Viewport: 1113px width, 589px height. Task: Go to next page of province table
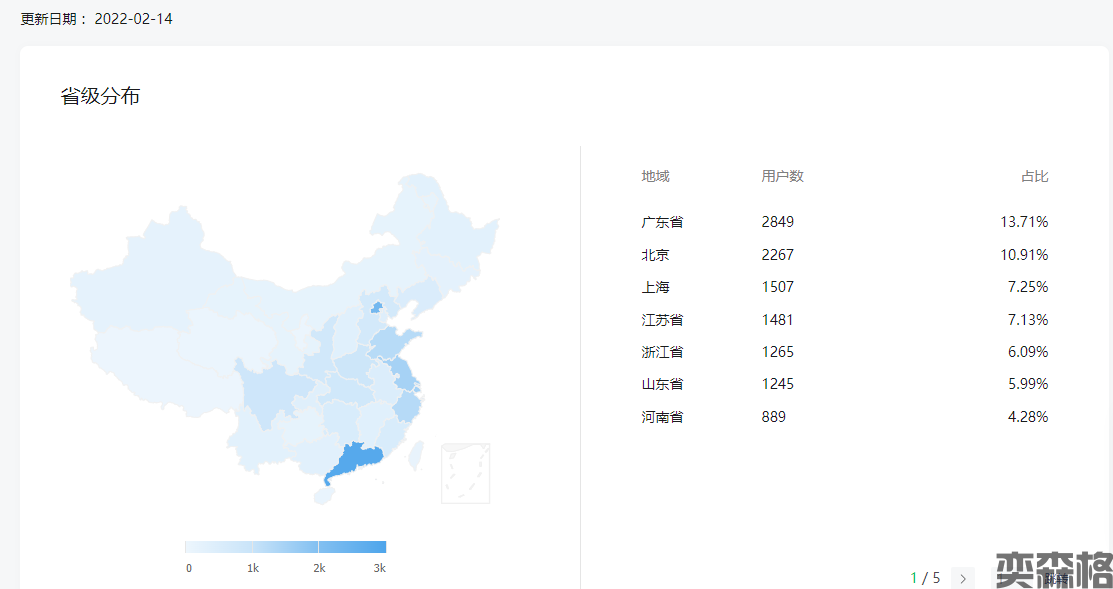pos(962,578)
